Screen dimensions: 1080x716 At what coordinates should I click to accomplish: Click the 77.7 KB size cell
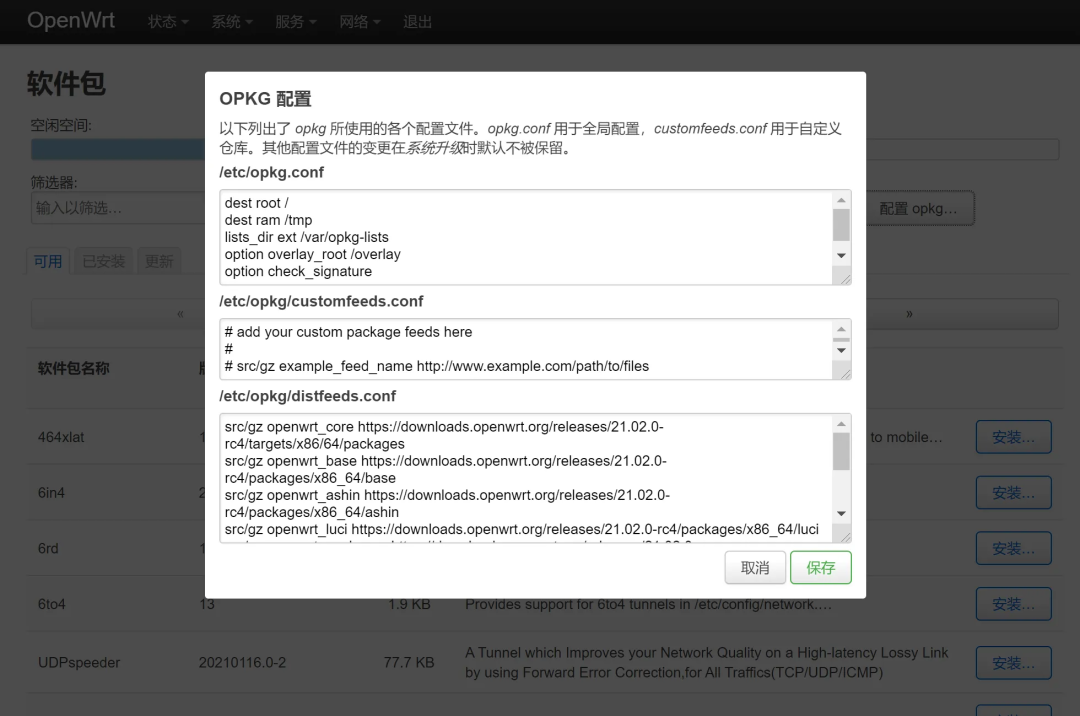coord(409,663)
